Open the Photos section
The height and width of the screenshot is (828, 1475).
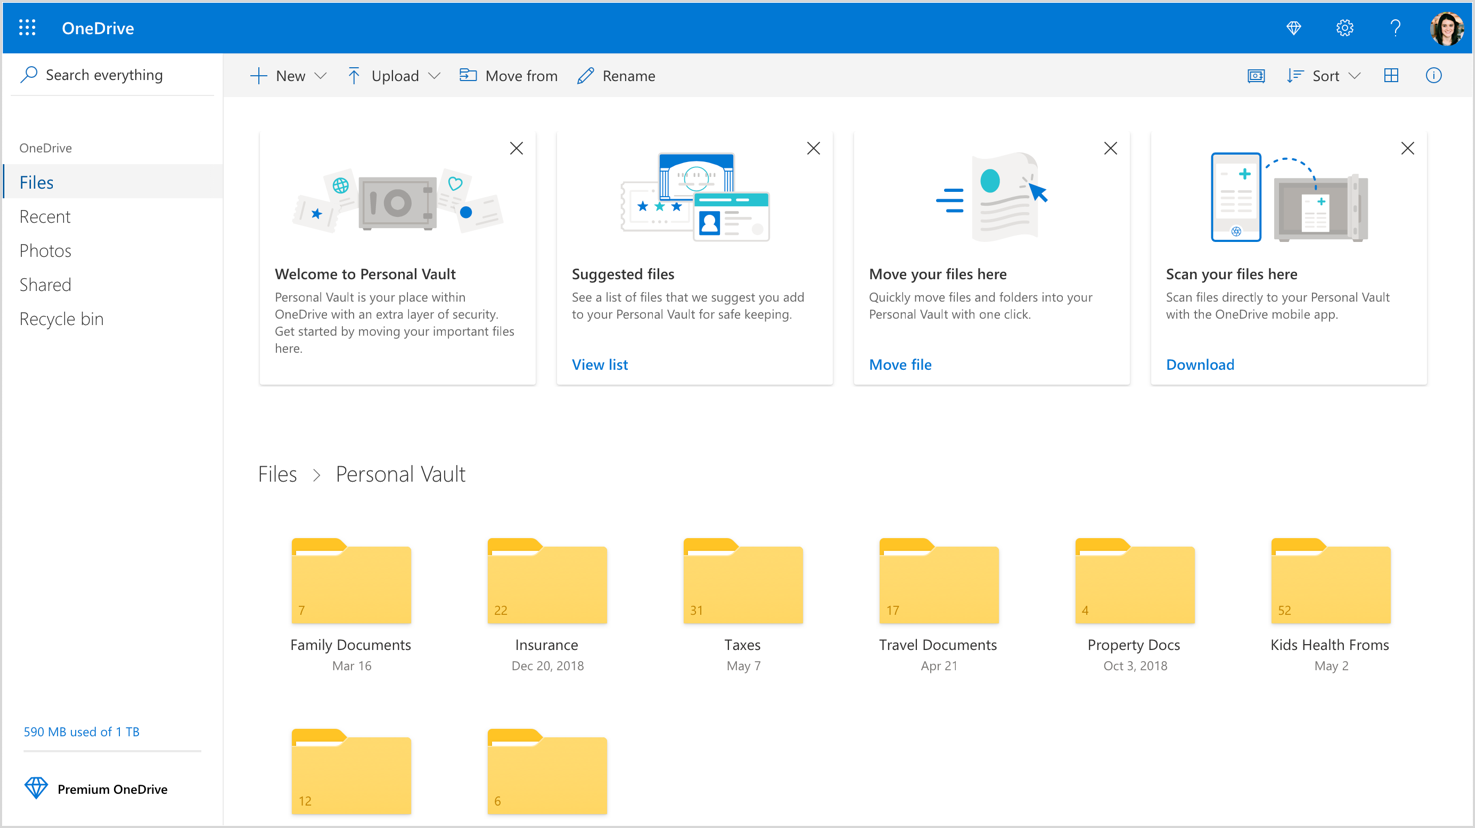point(45,250)
